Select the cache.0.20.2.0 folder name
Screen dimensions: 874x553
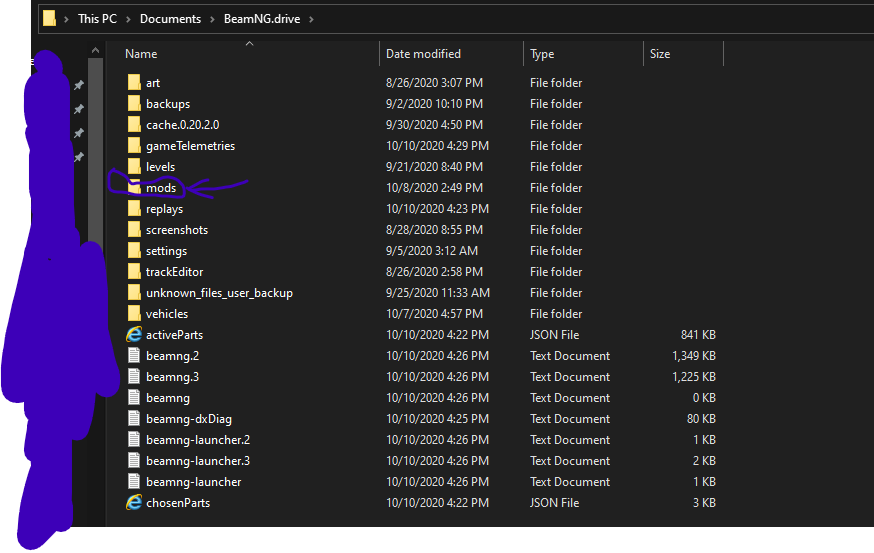point(182,125)
